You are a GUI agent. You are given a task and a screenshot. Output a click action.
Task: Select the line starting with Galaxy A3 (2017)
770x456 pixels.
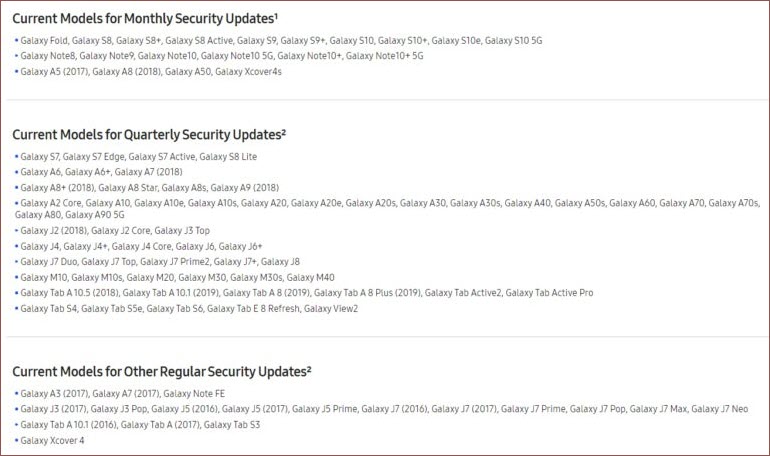[x=118, y=394]
